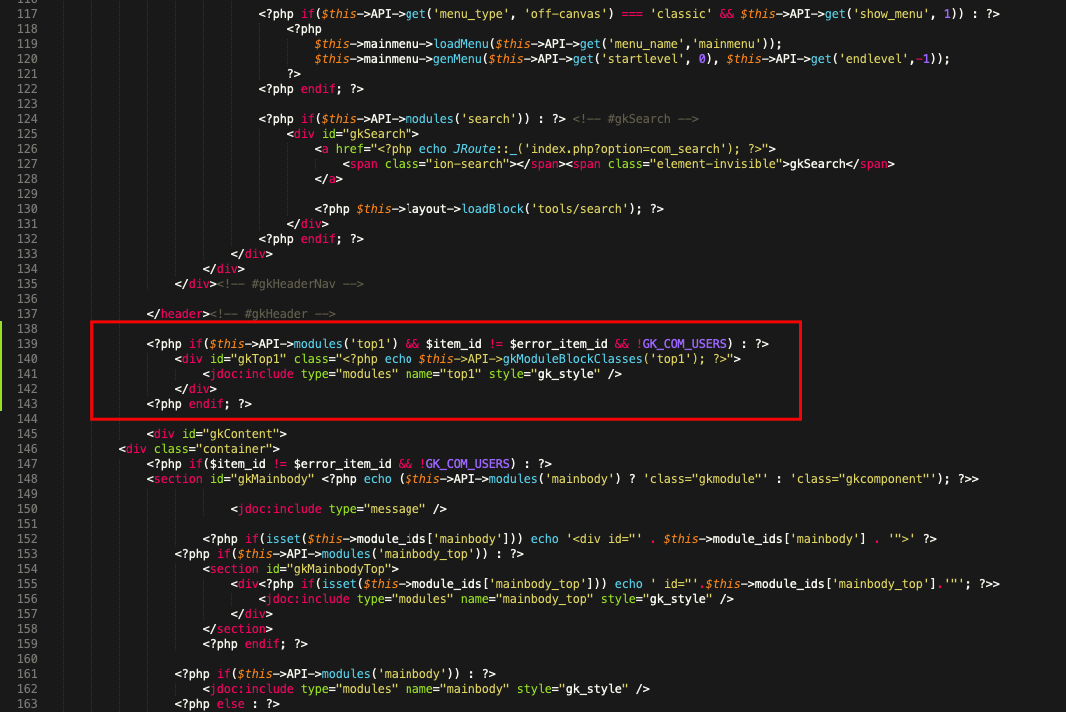This screenshot has width=1066, height=712.
Task: Click $error_item_id on line 139
Action: (x=559, y=344)
